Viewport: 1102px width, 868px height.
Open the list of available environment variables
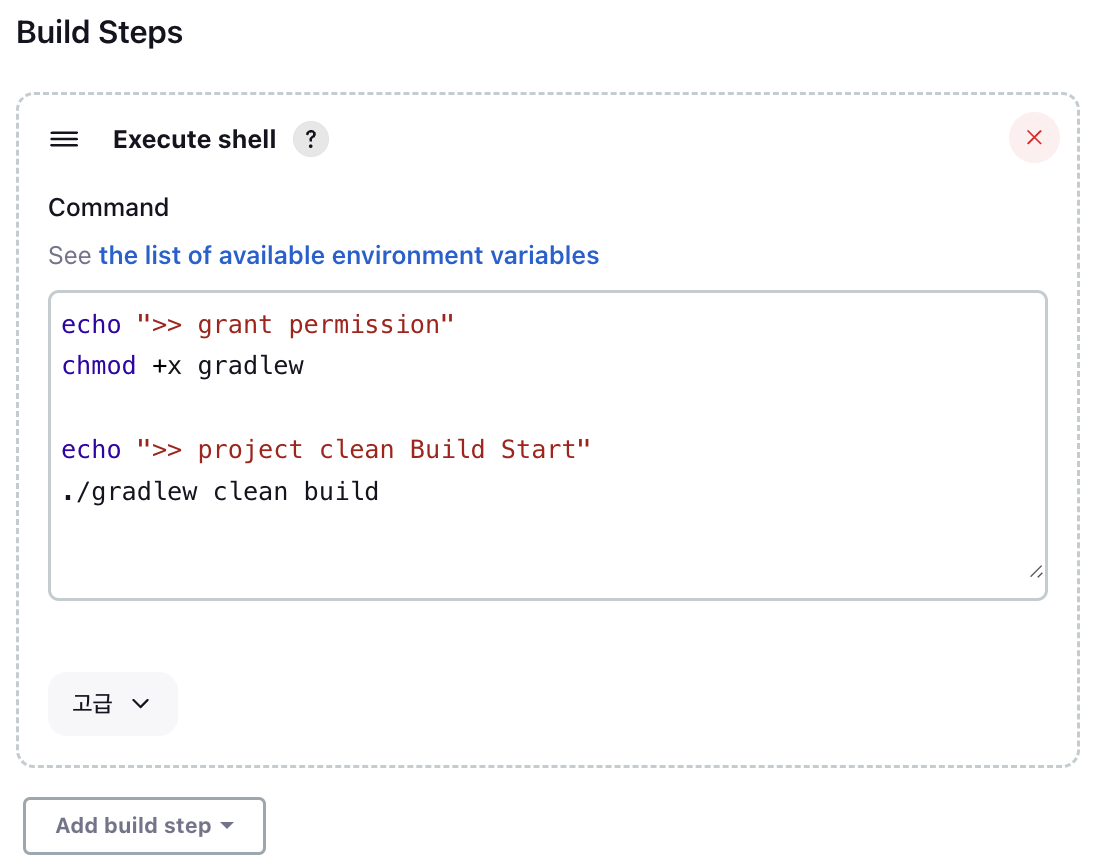click(x=349, y=256)
